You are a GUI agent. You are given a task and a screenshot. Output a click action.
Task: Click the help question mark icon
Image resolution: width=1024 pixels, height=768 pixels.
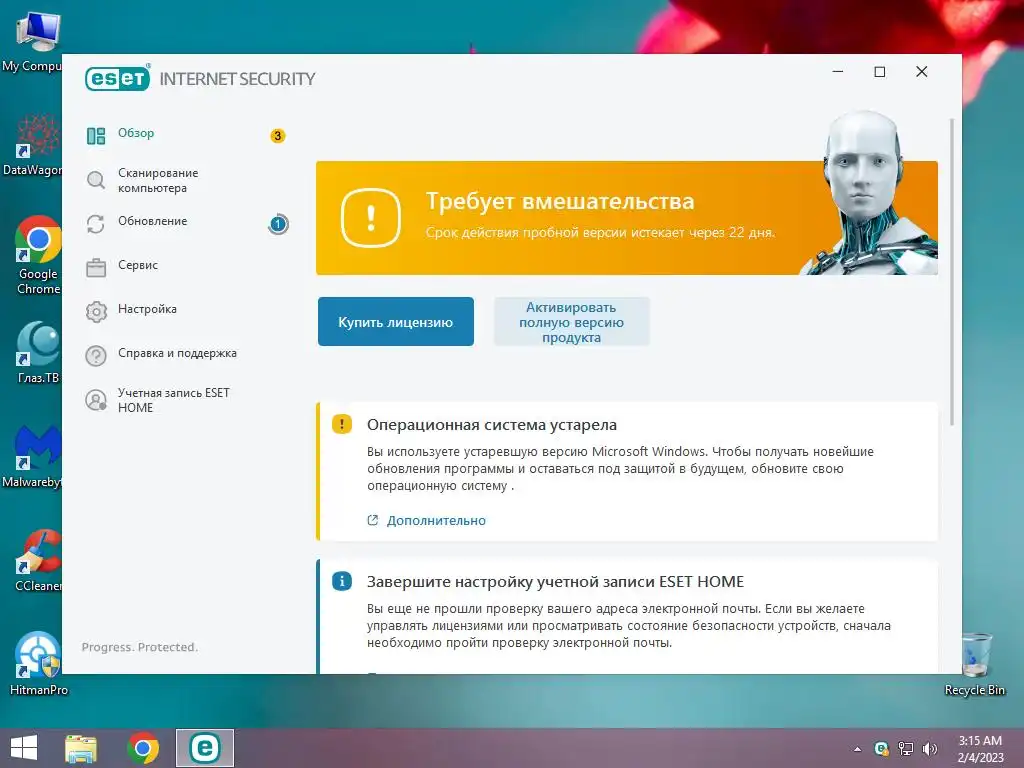96,356
